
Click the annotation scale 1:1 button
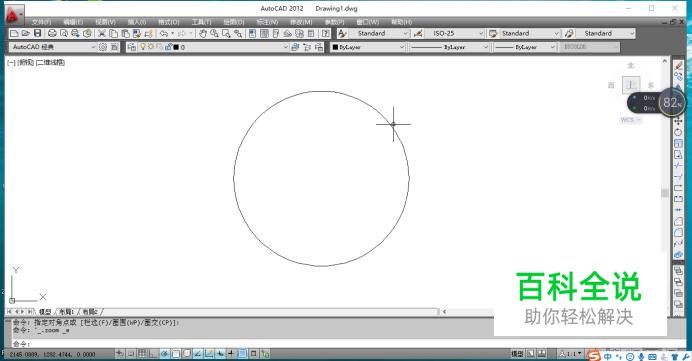(571, 353)
